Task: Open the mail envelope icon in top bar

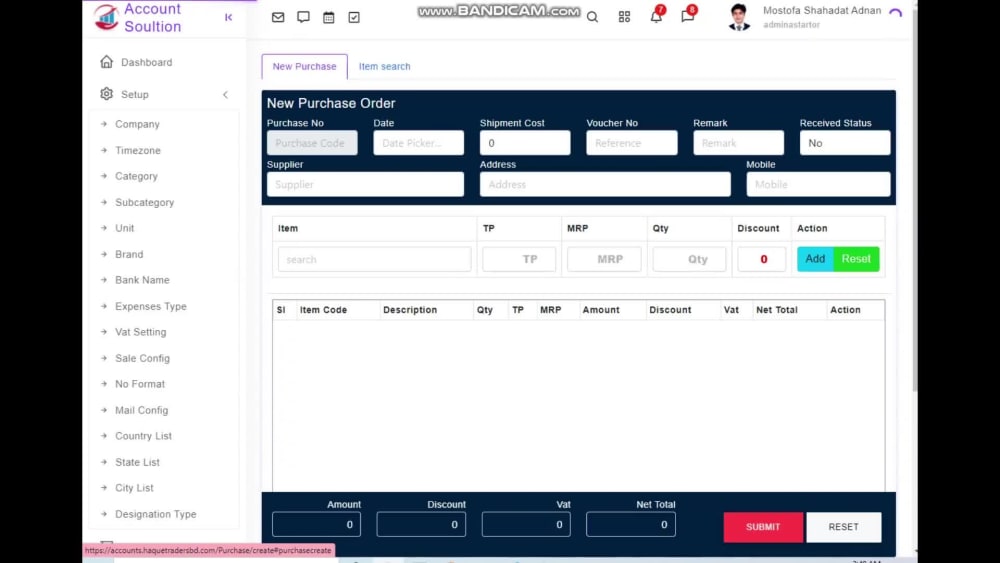Action: coord(278,17)
